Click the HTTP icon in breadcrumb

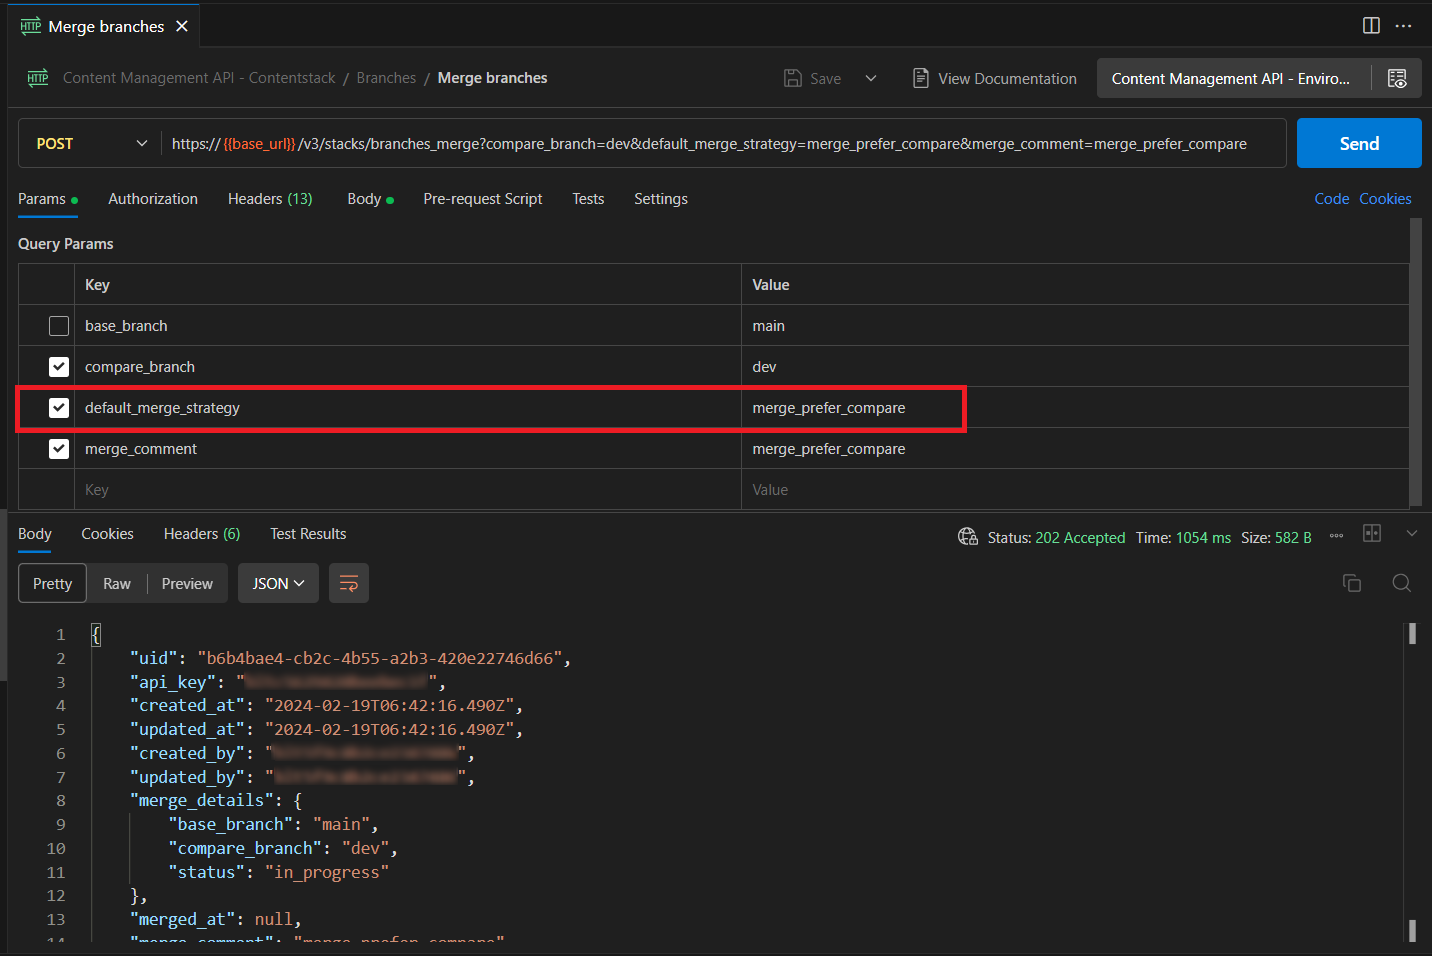[38, 78]
